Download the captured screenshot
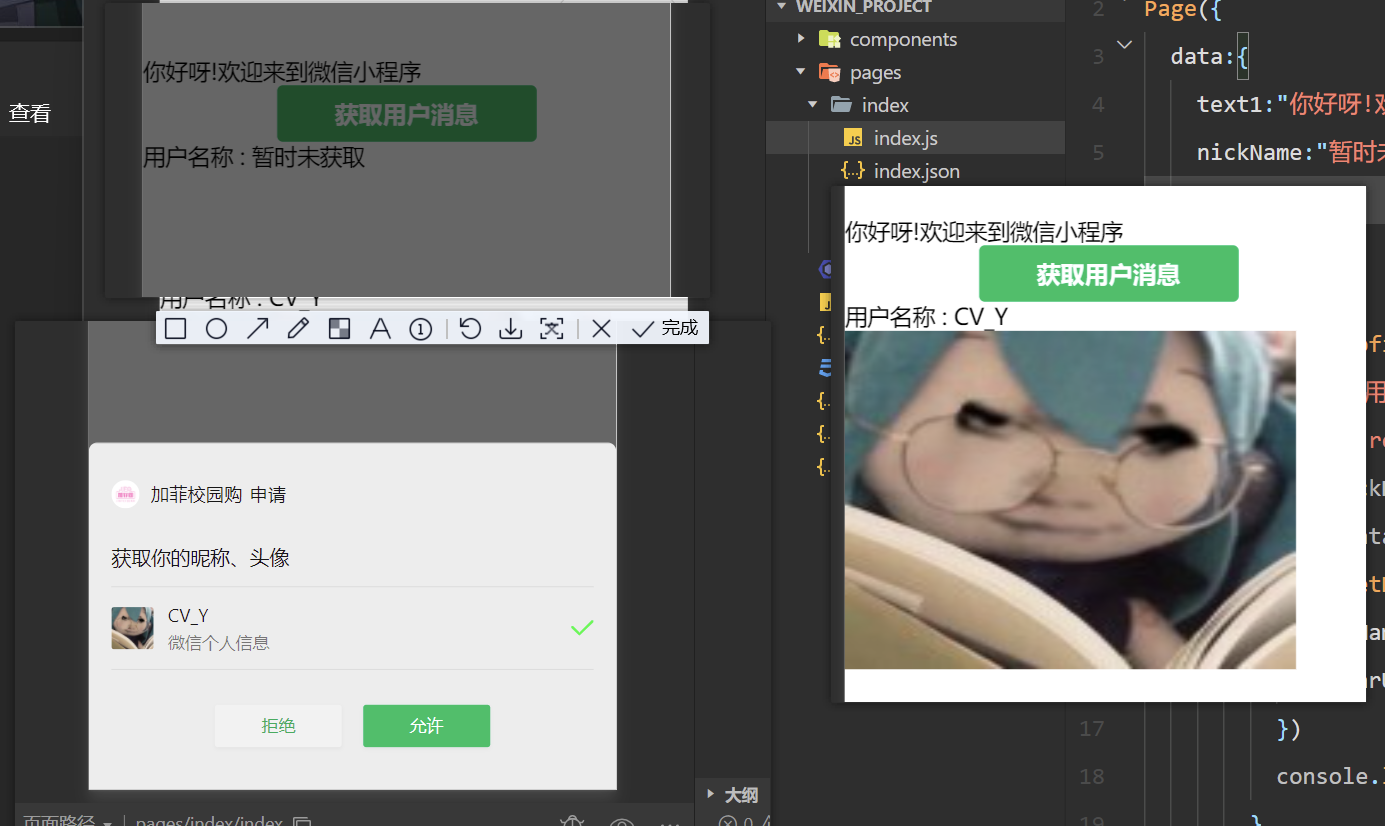 510,327
